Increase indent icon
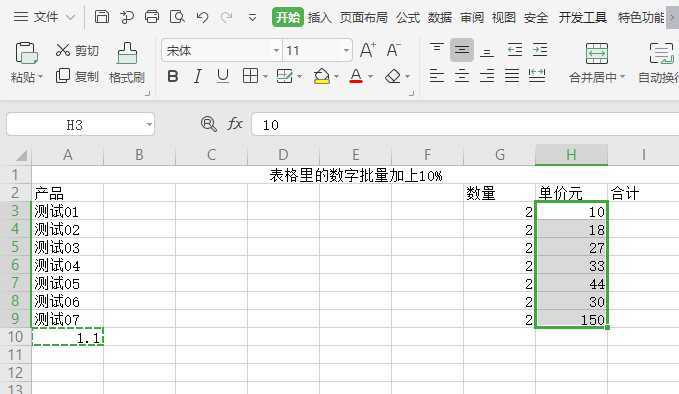This screenshot has width=679, height=394. point(540,50)
